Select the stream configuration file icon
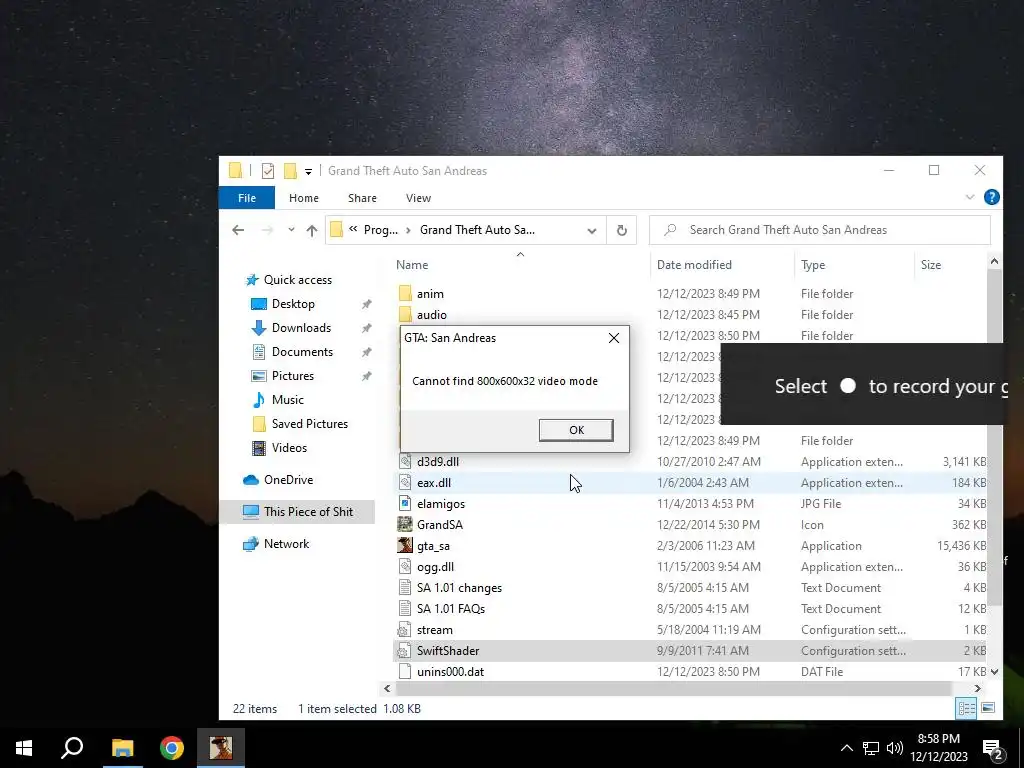Viewport: 1024px width, 768px height. (405, 630)
